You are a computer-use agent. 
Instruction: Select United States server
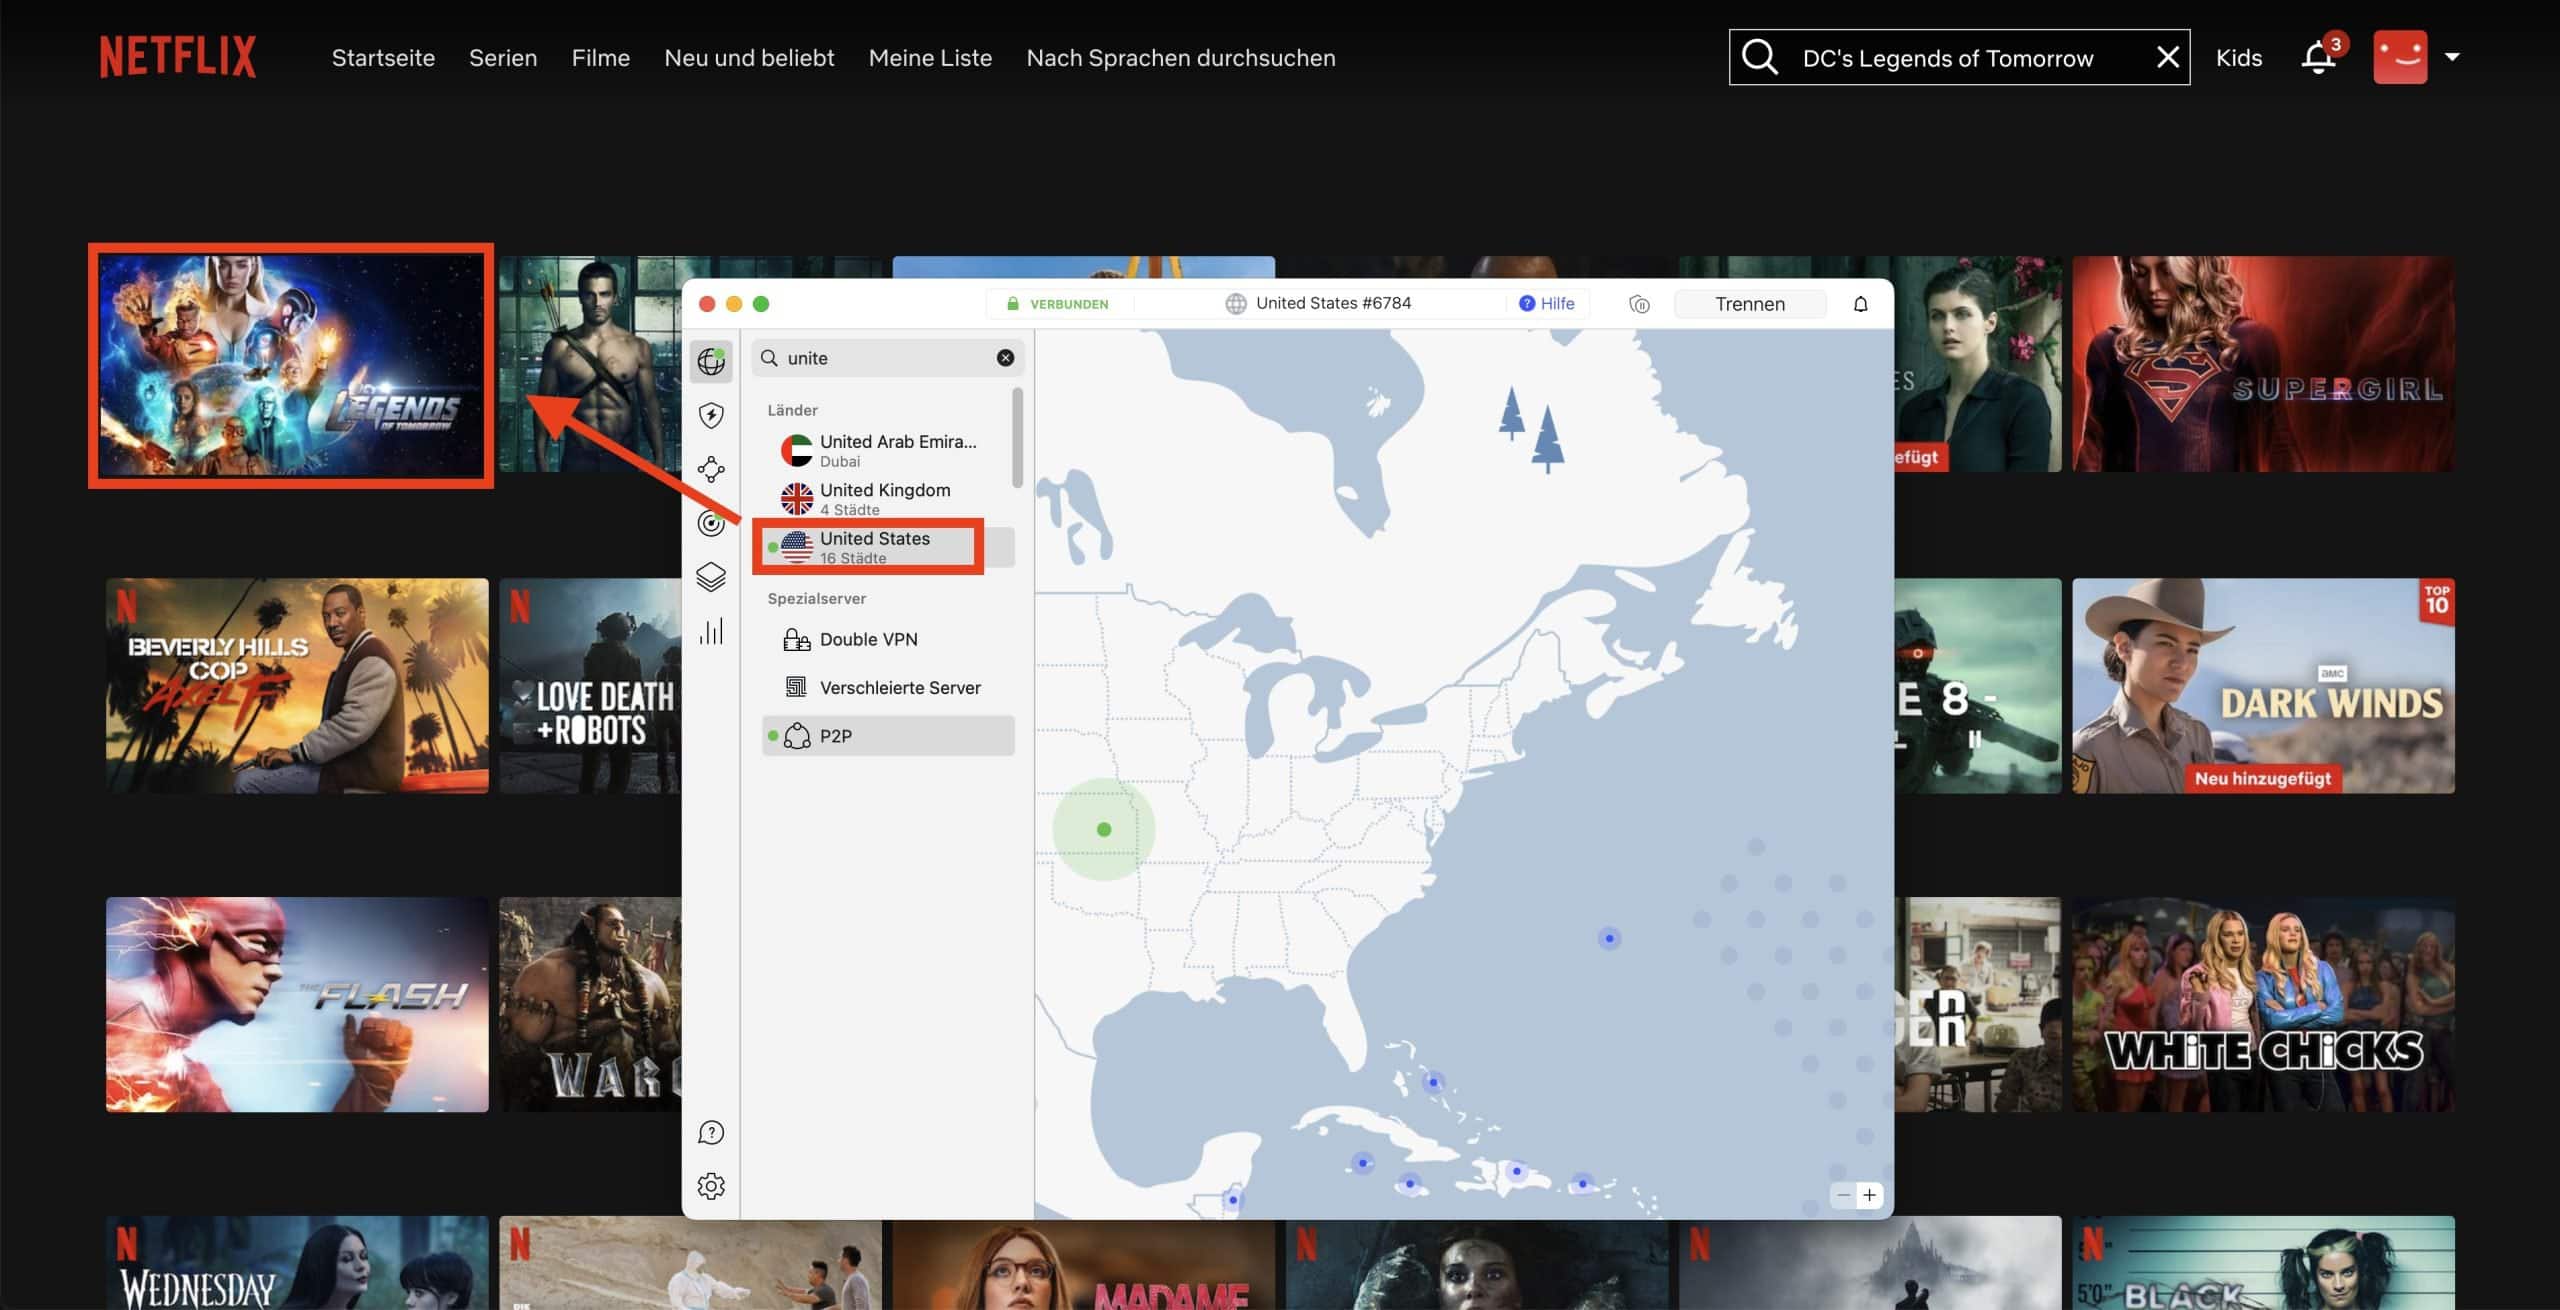coord(888,547)
